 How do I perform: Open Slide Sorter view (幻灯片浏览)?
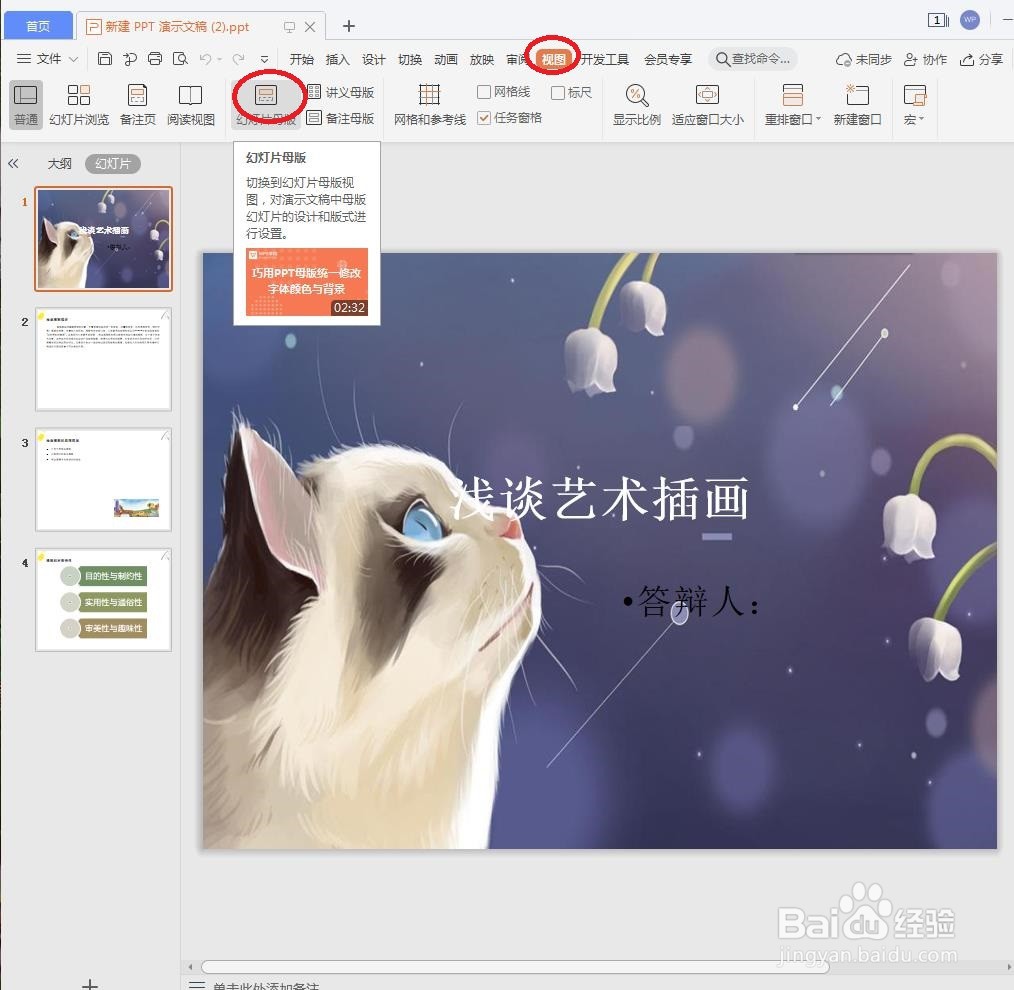[x=79, y=104]
